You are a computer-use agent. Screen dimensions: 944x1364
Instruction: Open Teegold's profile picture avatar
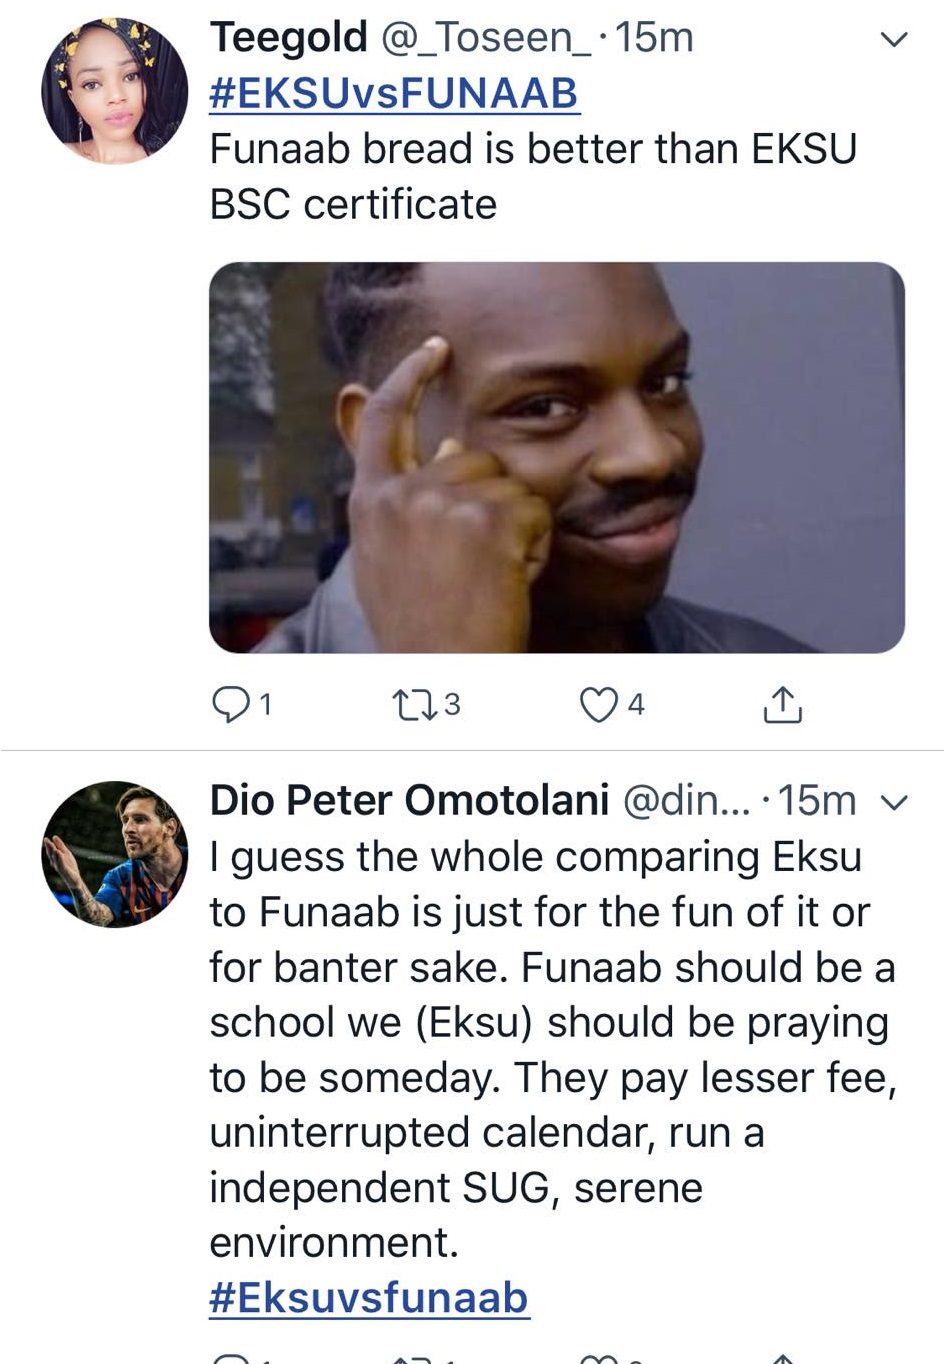(114, 91)
